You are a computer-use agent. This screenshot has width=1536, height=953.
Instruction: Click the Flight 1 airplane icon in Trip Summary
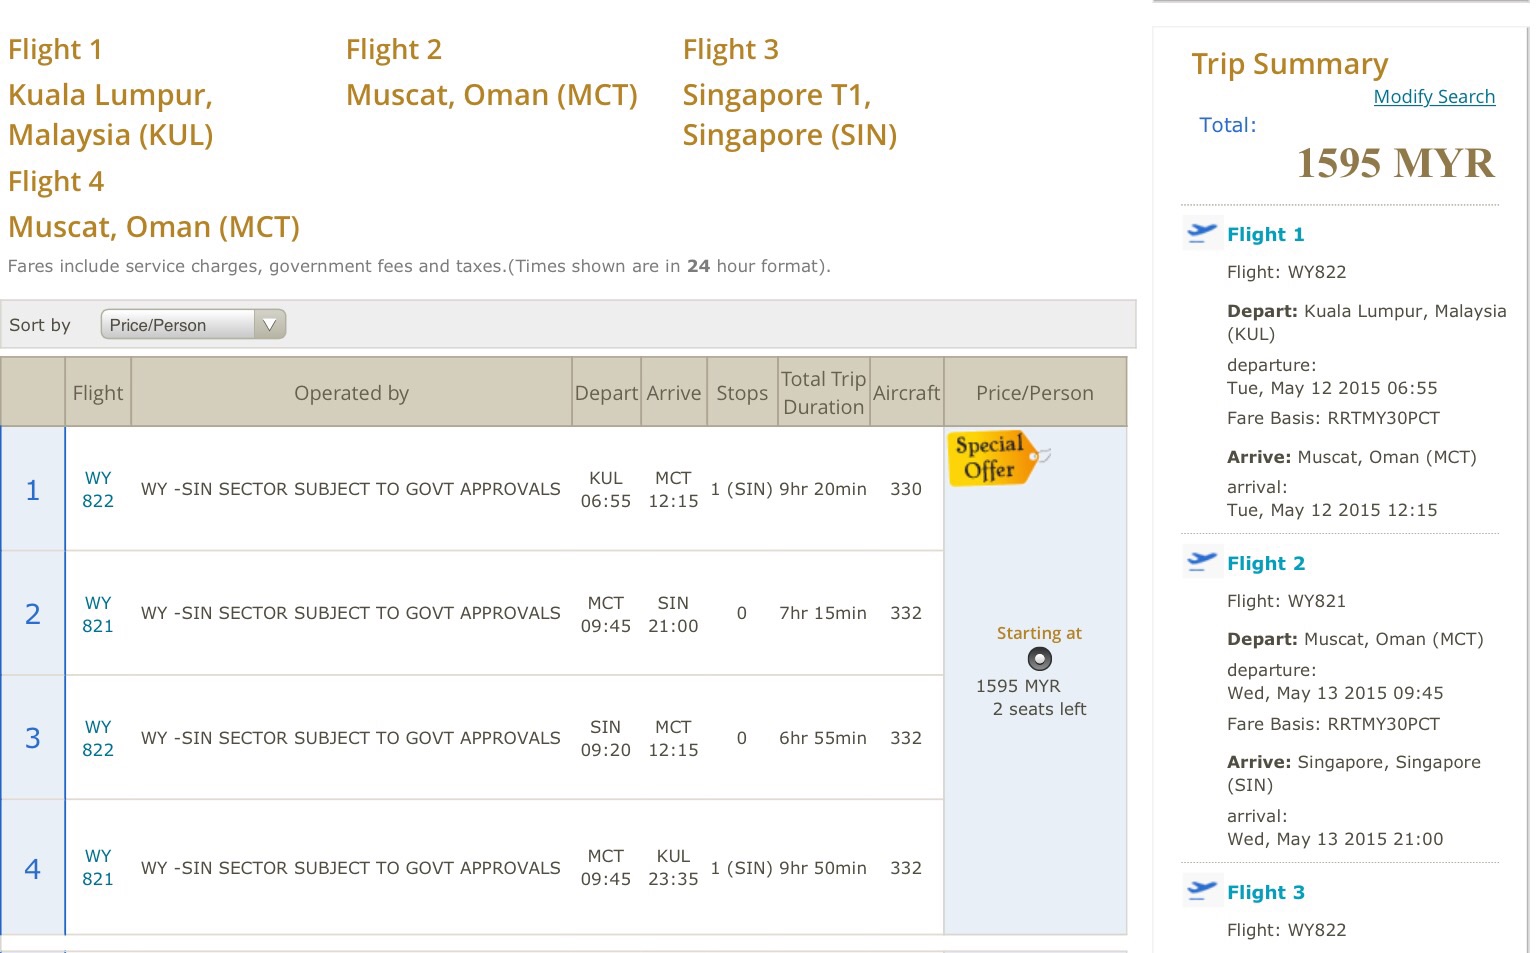click(1201, 233)
